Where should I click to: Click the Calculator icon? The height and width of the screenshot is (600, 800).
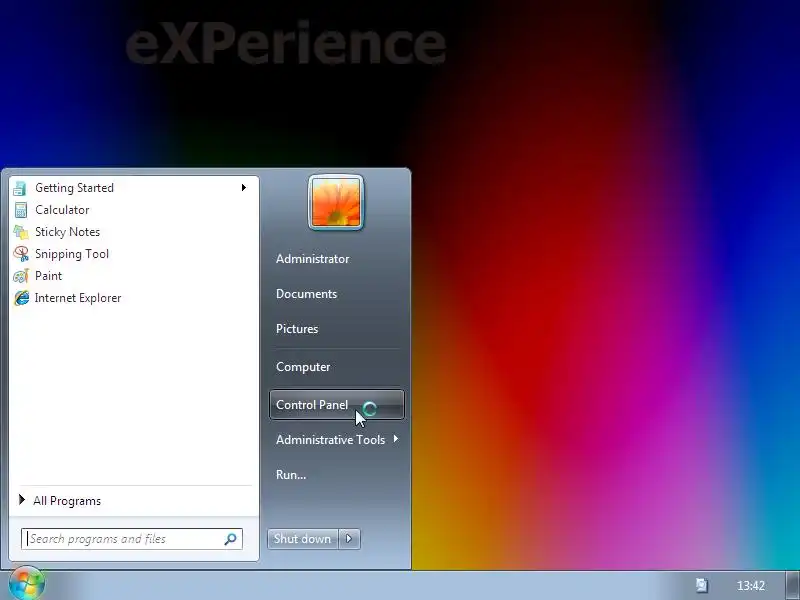20,210
